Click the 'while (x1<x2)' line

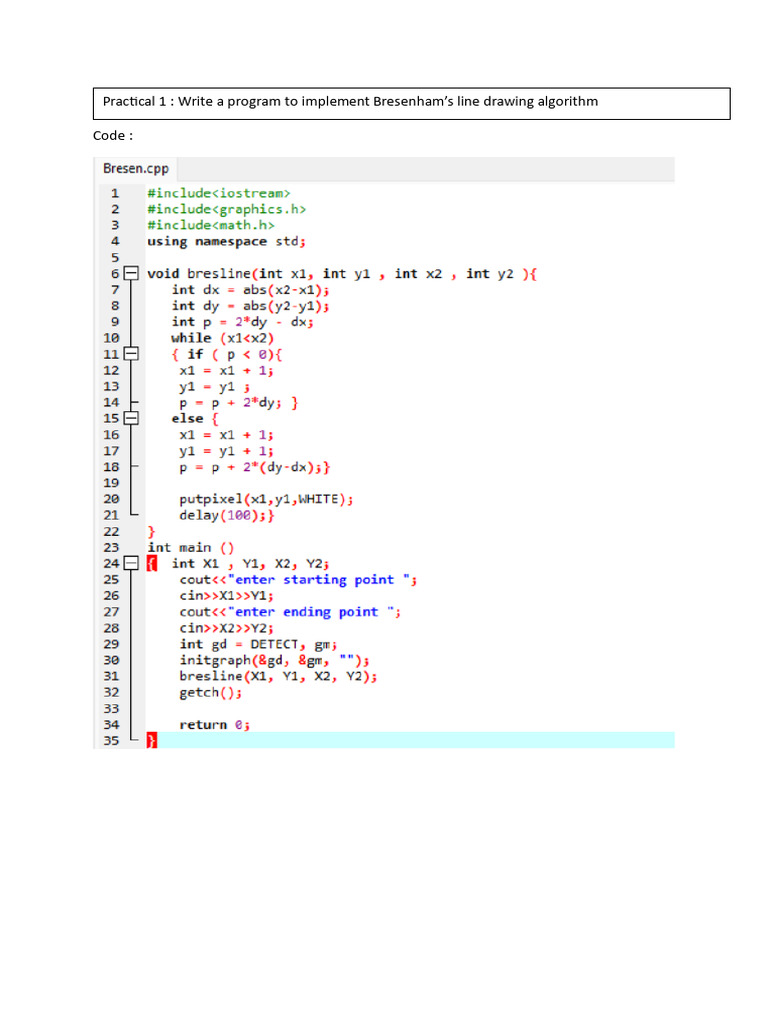(223, 338)
